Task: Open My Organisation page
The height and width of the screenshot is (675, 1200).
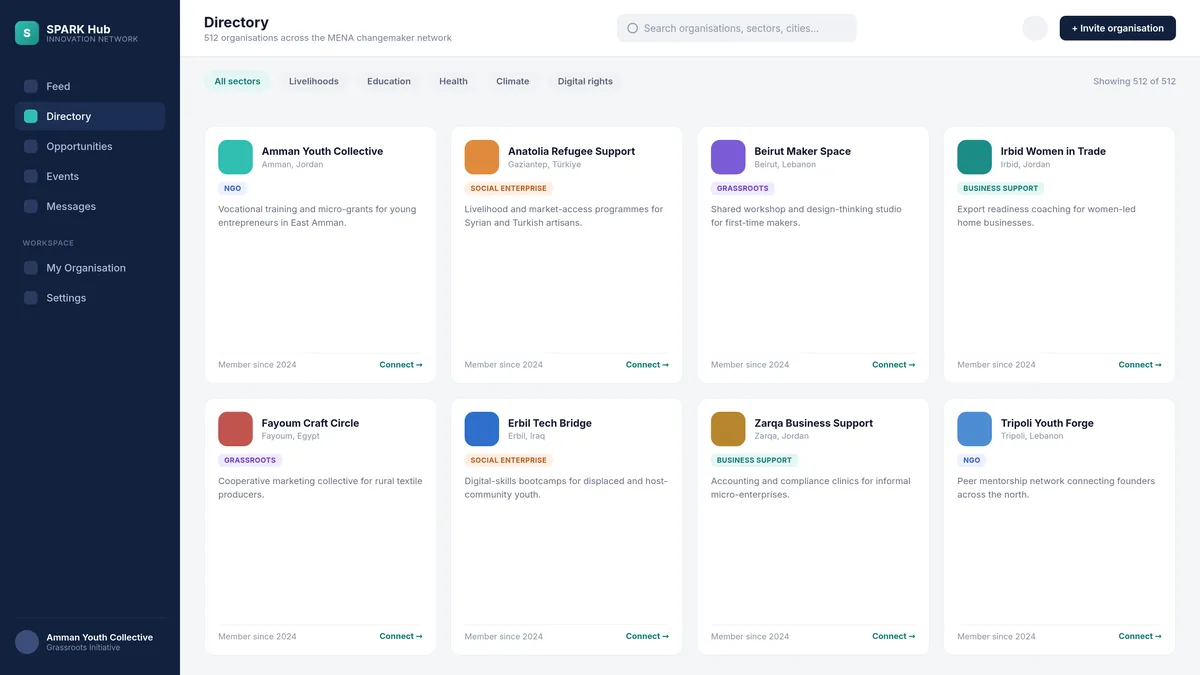Action: point(90,268)
